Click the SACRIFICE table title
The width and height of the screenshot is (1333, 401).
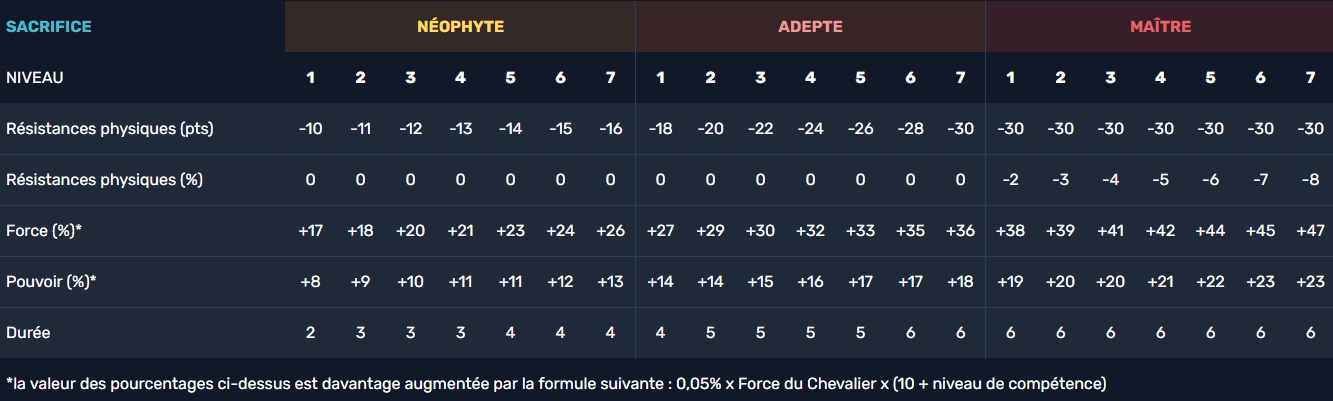tap(49, 27)
